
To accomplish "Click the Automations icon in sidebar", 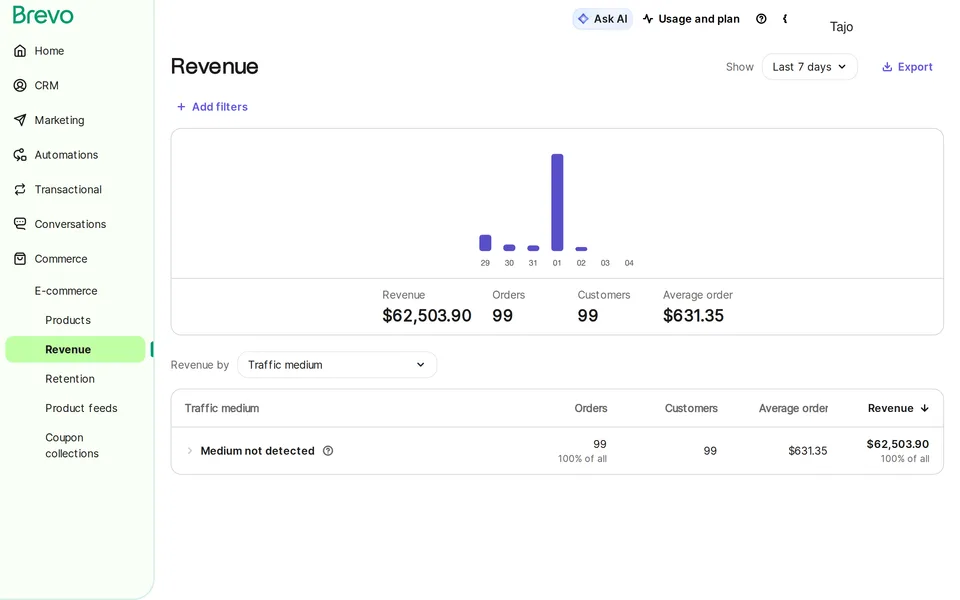I will [x=20, y=155].
